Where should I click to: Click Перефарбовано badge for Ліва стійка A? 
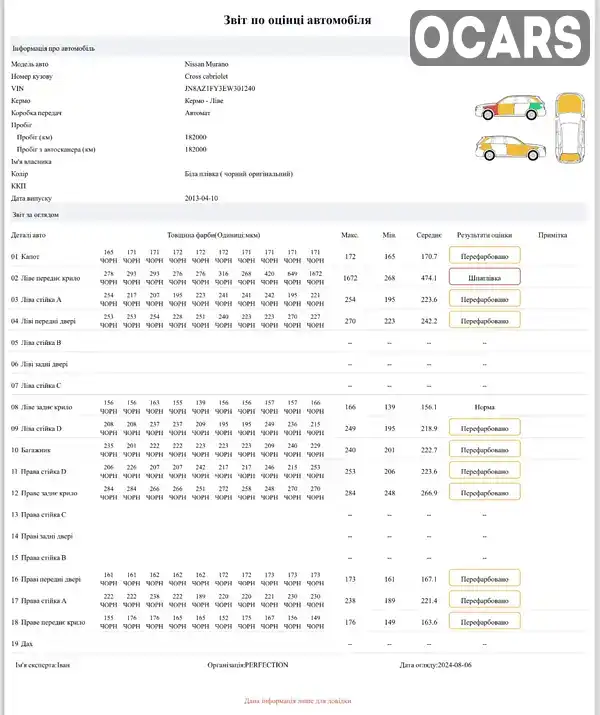[484, 299]
